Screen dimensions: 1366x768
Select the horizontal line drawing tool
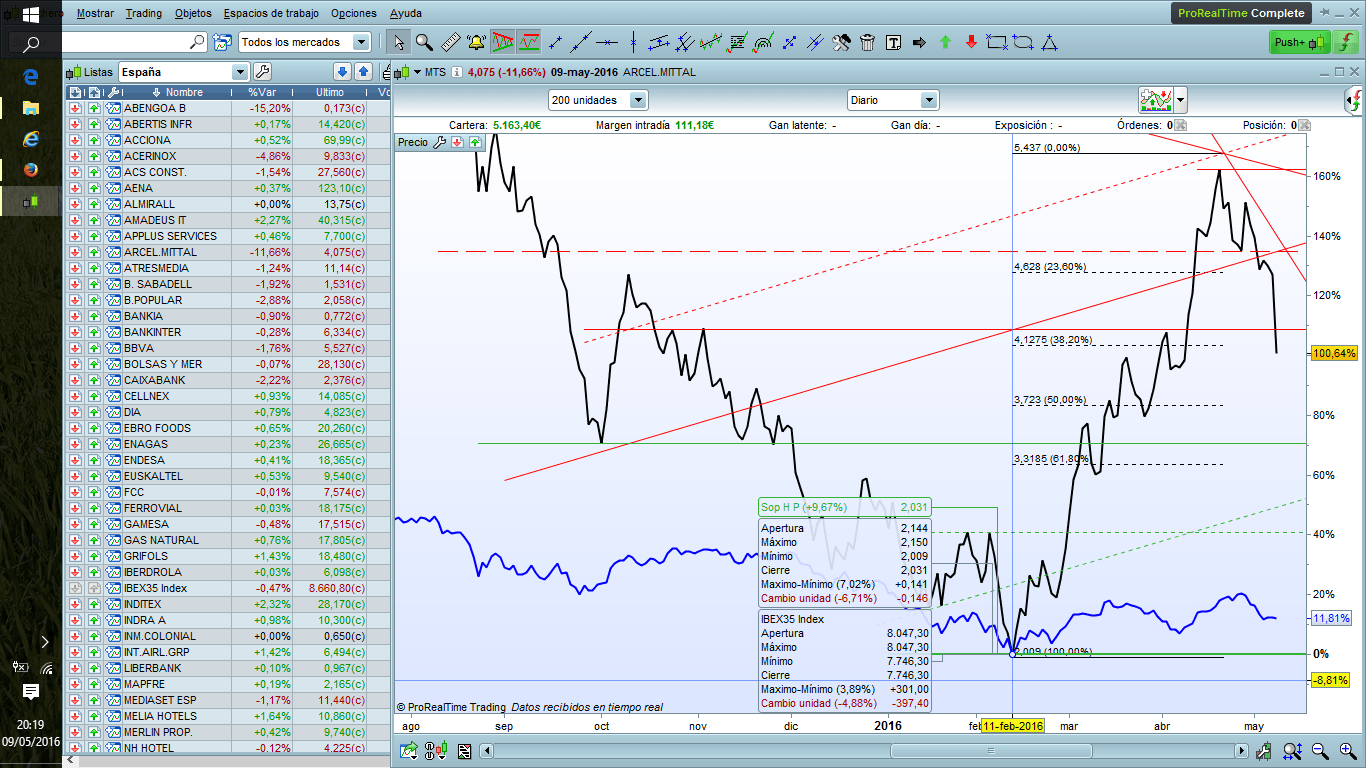[606, 42]
